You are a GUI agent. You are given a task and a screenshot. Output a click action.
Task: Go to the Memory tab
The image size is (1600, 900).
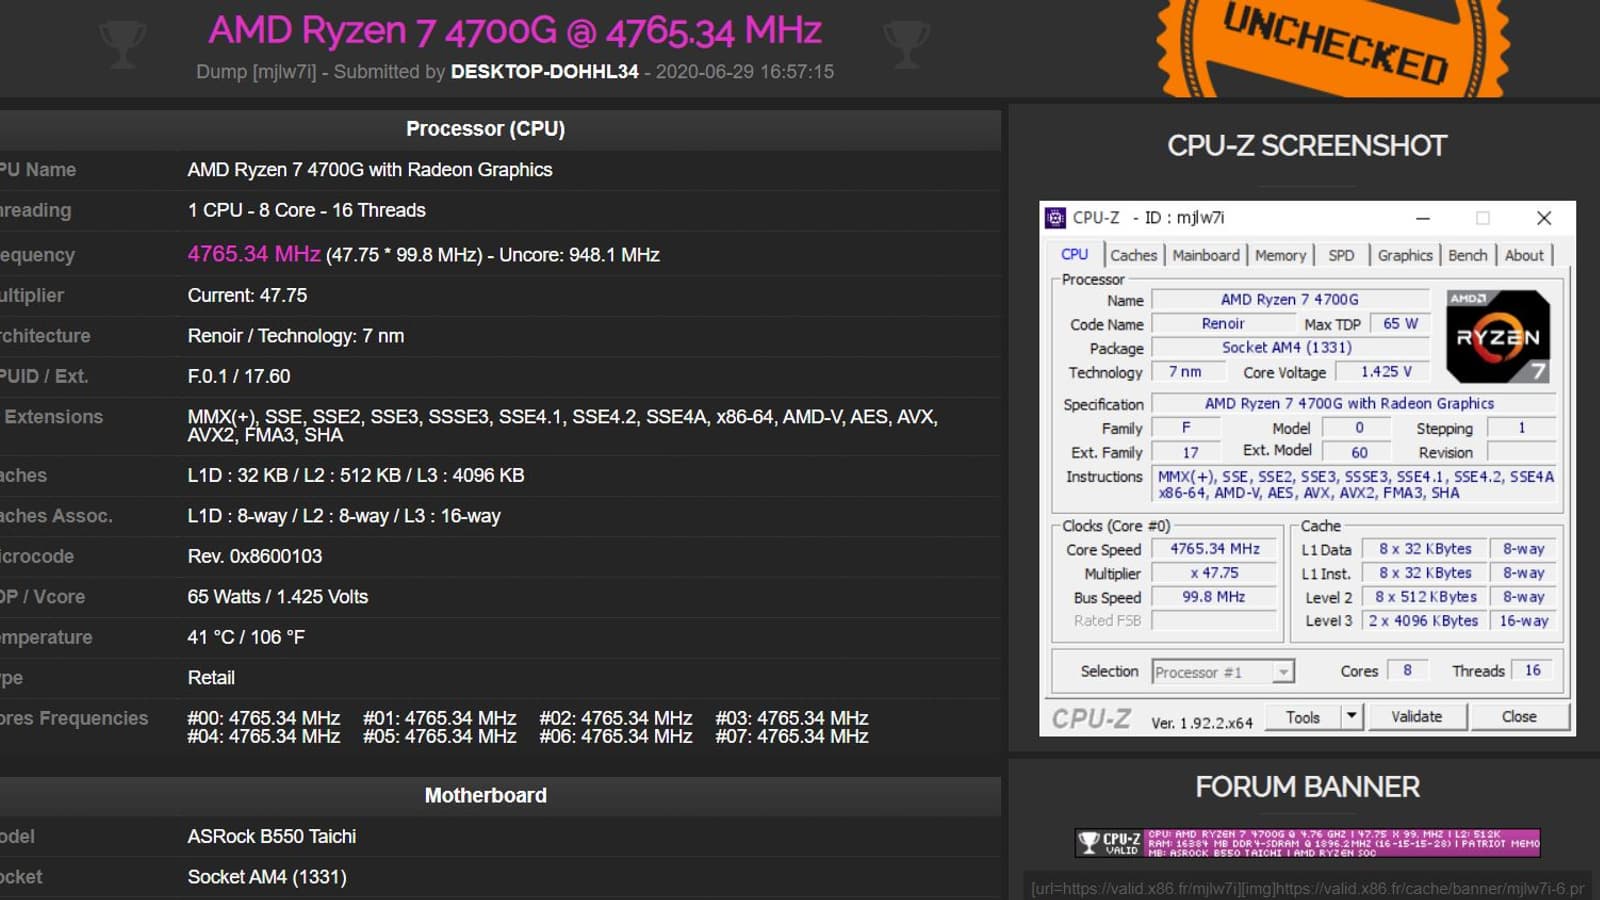pyautogui.click(x=1280, y=255)
